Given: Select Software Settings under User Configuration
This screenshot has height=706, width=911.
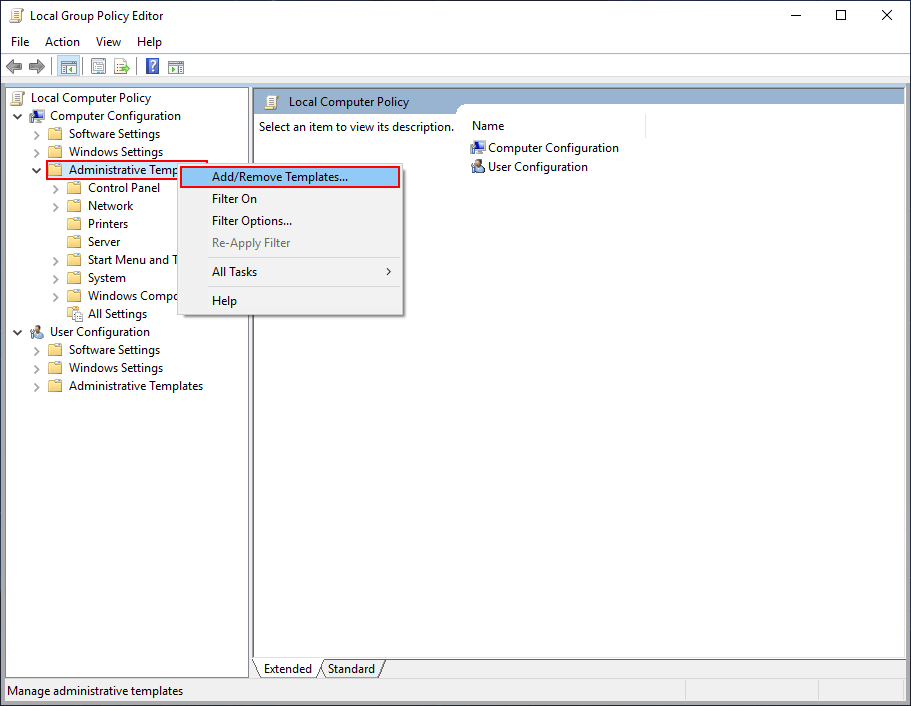Looking at the screenshot, I should pyautogui.click(x=114, y=350).
